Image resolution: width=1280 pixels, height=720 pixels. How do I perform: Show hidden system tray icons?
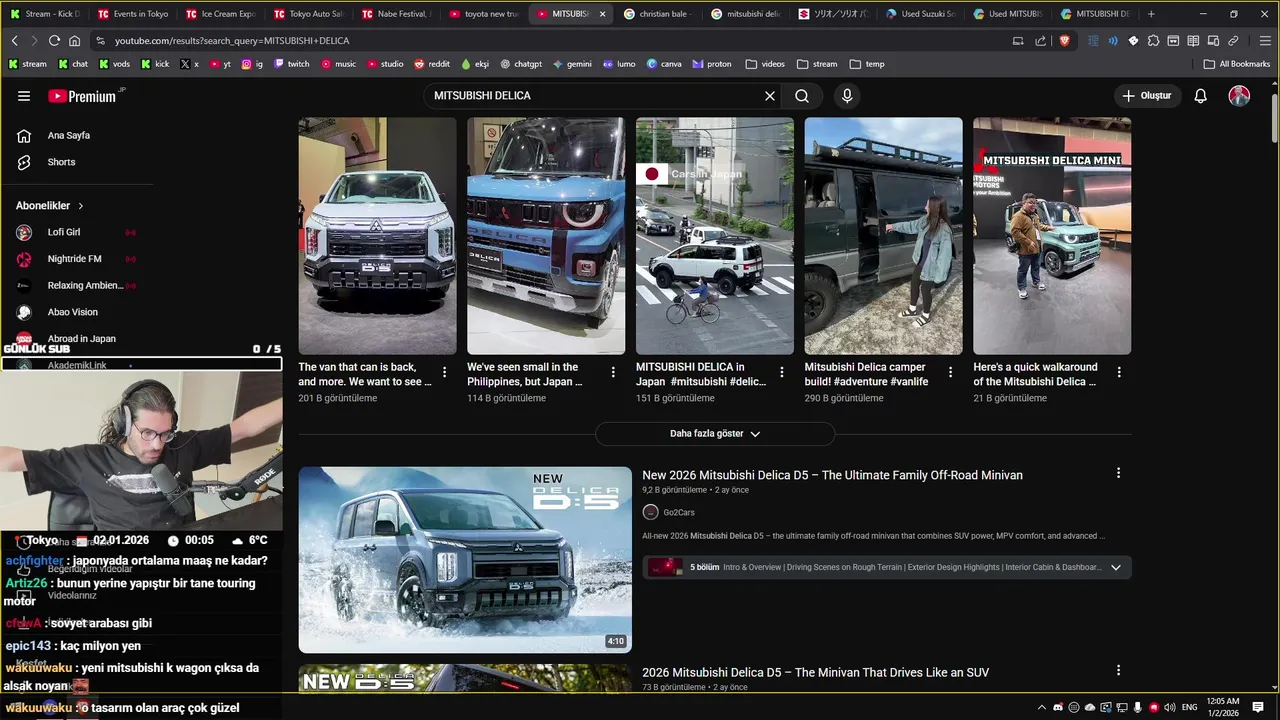click(x=1042, y=707)
